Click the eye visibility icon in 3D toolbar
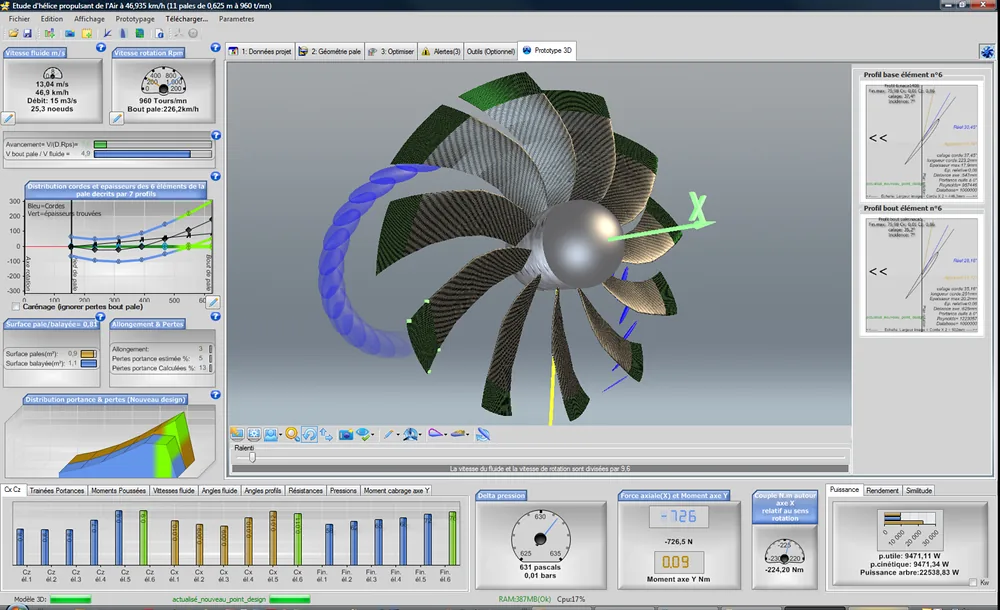 tap(364, 434)
